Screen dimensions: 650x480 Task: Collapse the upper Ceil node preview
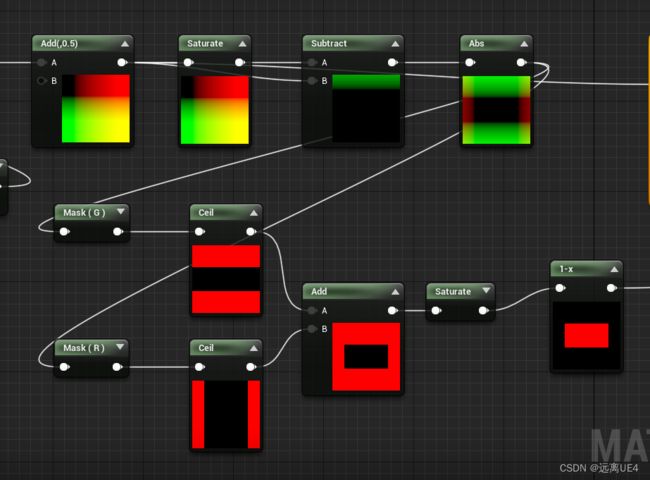click(x=254, y=213)
